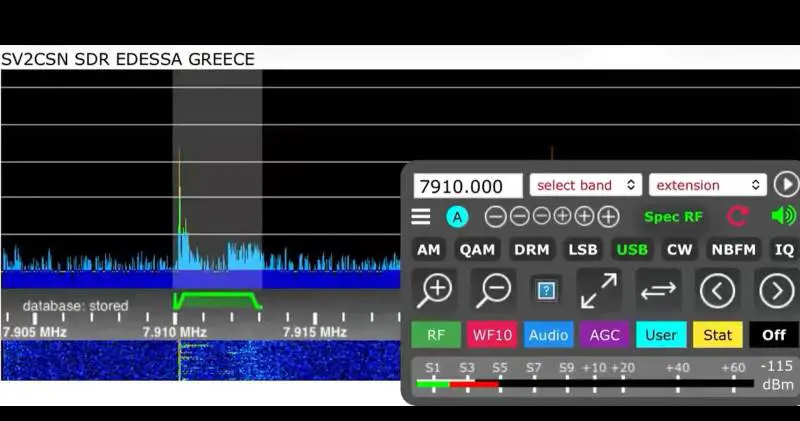Viewport: 800px width, 421px height.
Task: Click the green passband shape on the tuning scale
Action: (217, 299)
